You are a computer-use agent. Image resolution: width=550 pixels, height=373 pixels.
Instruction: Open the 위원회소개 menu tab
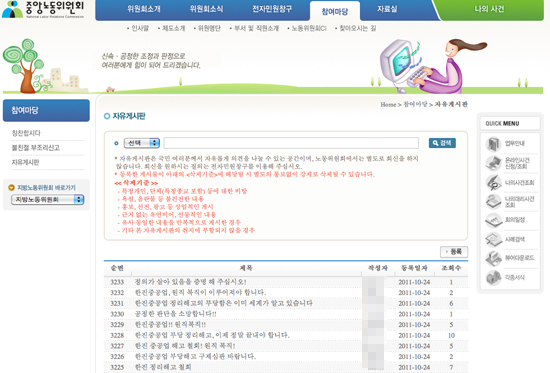(144, 9)
